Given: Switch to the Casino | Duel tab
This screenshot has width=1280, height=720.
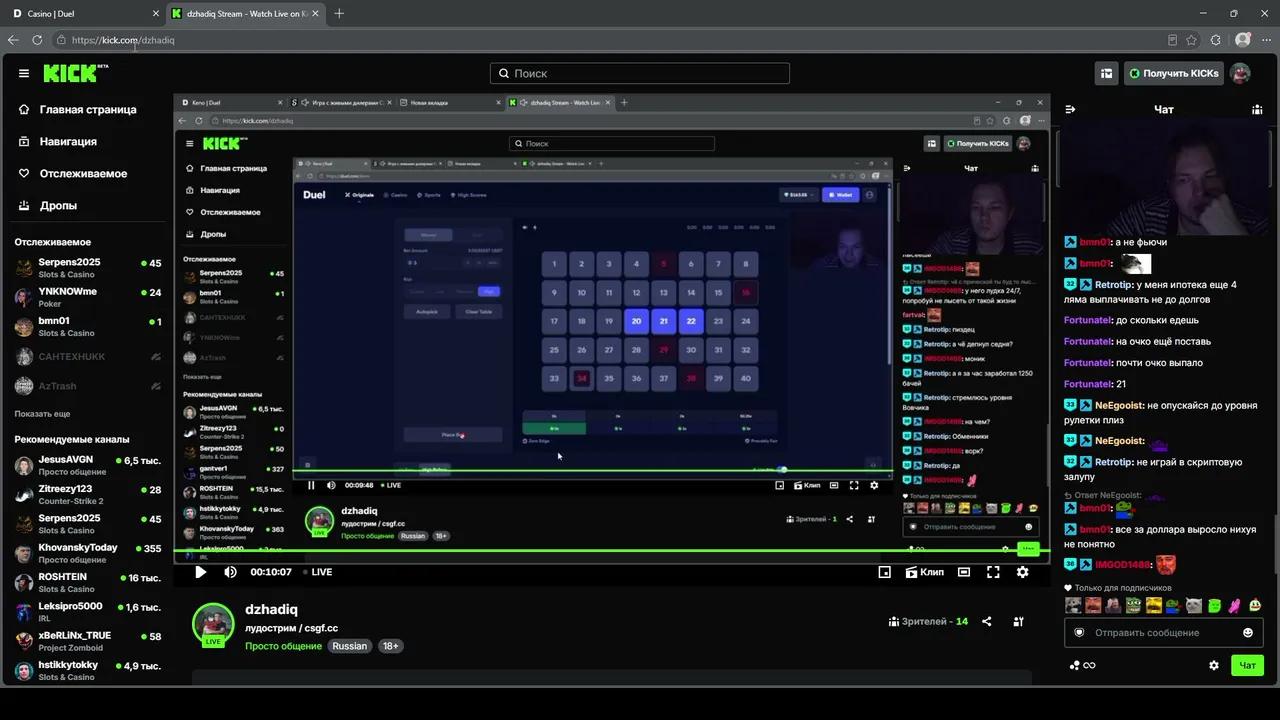Looking at the screenshot, I should click(x=82, y=14).
